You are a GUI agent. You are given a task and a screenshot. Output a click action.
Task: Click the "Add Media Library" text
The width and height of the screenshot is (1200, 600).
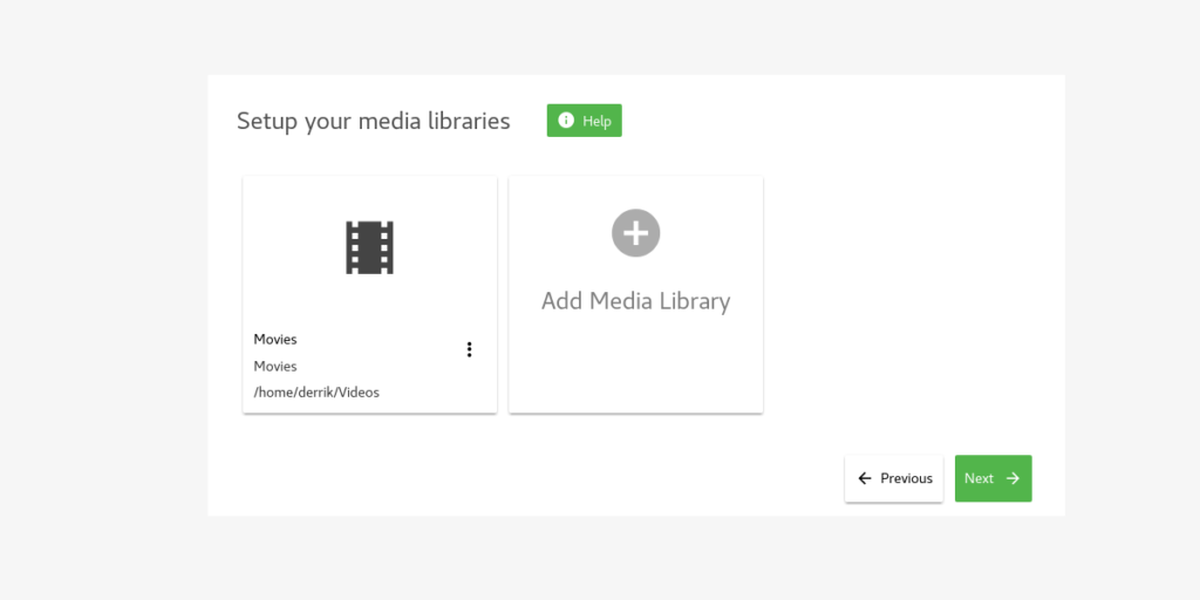tap(636, 301)
